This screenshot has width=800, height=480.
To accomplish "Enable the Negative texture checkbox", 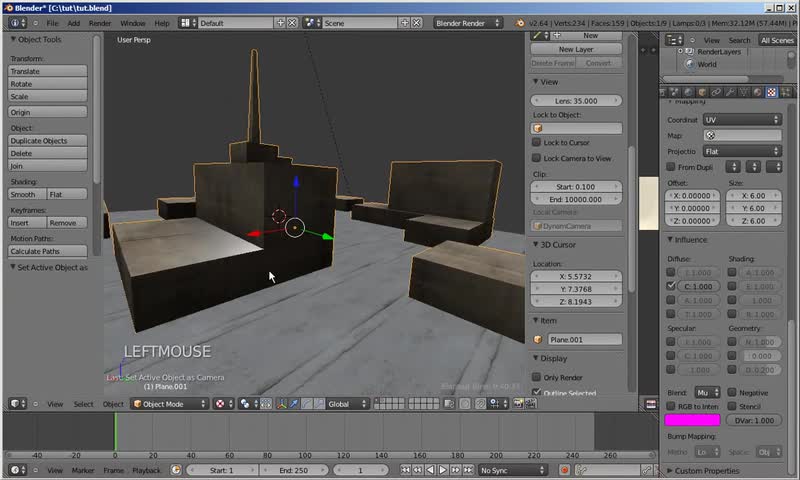I will [732, 392].
